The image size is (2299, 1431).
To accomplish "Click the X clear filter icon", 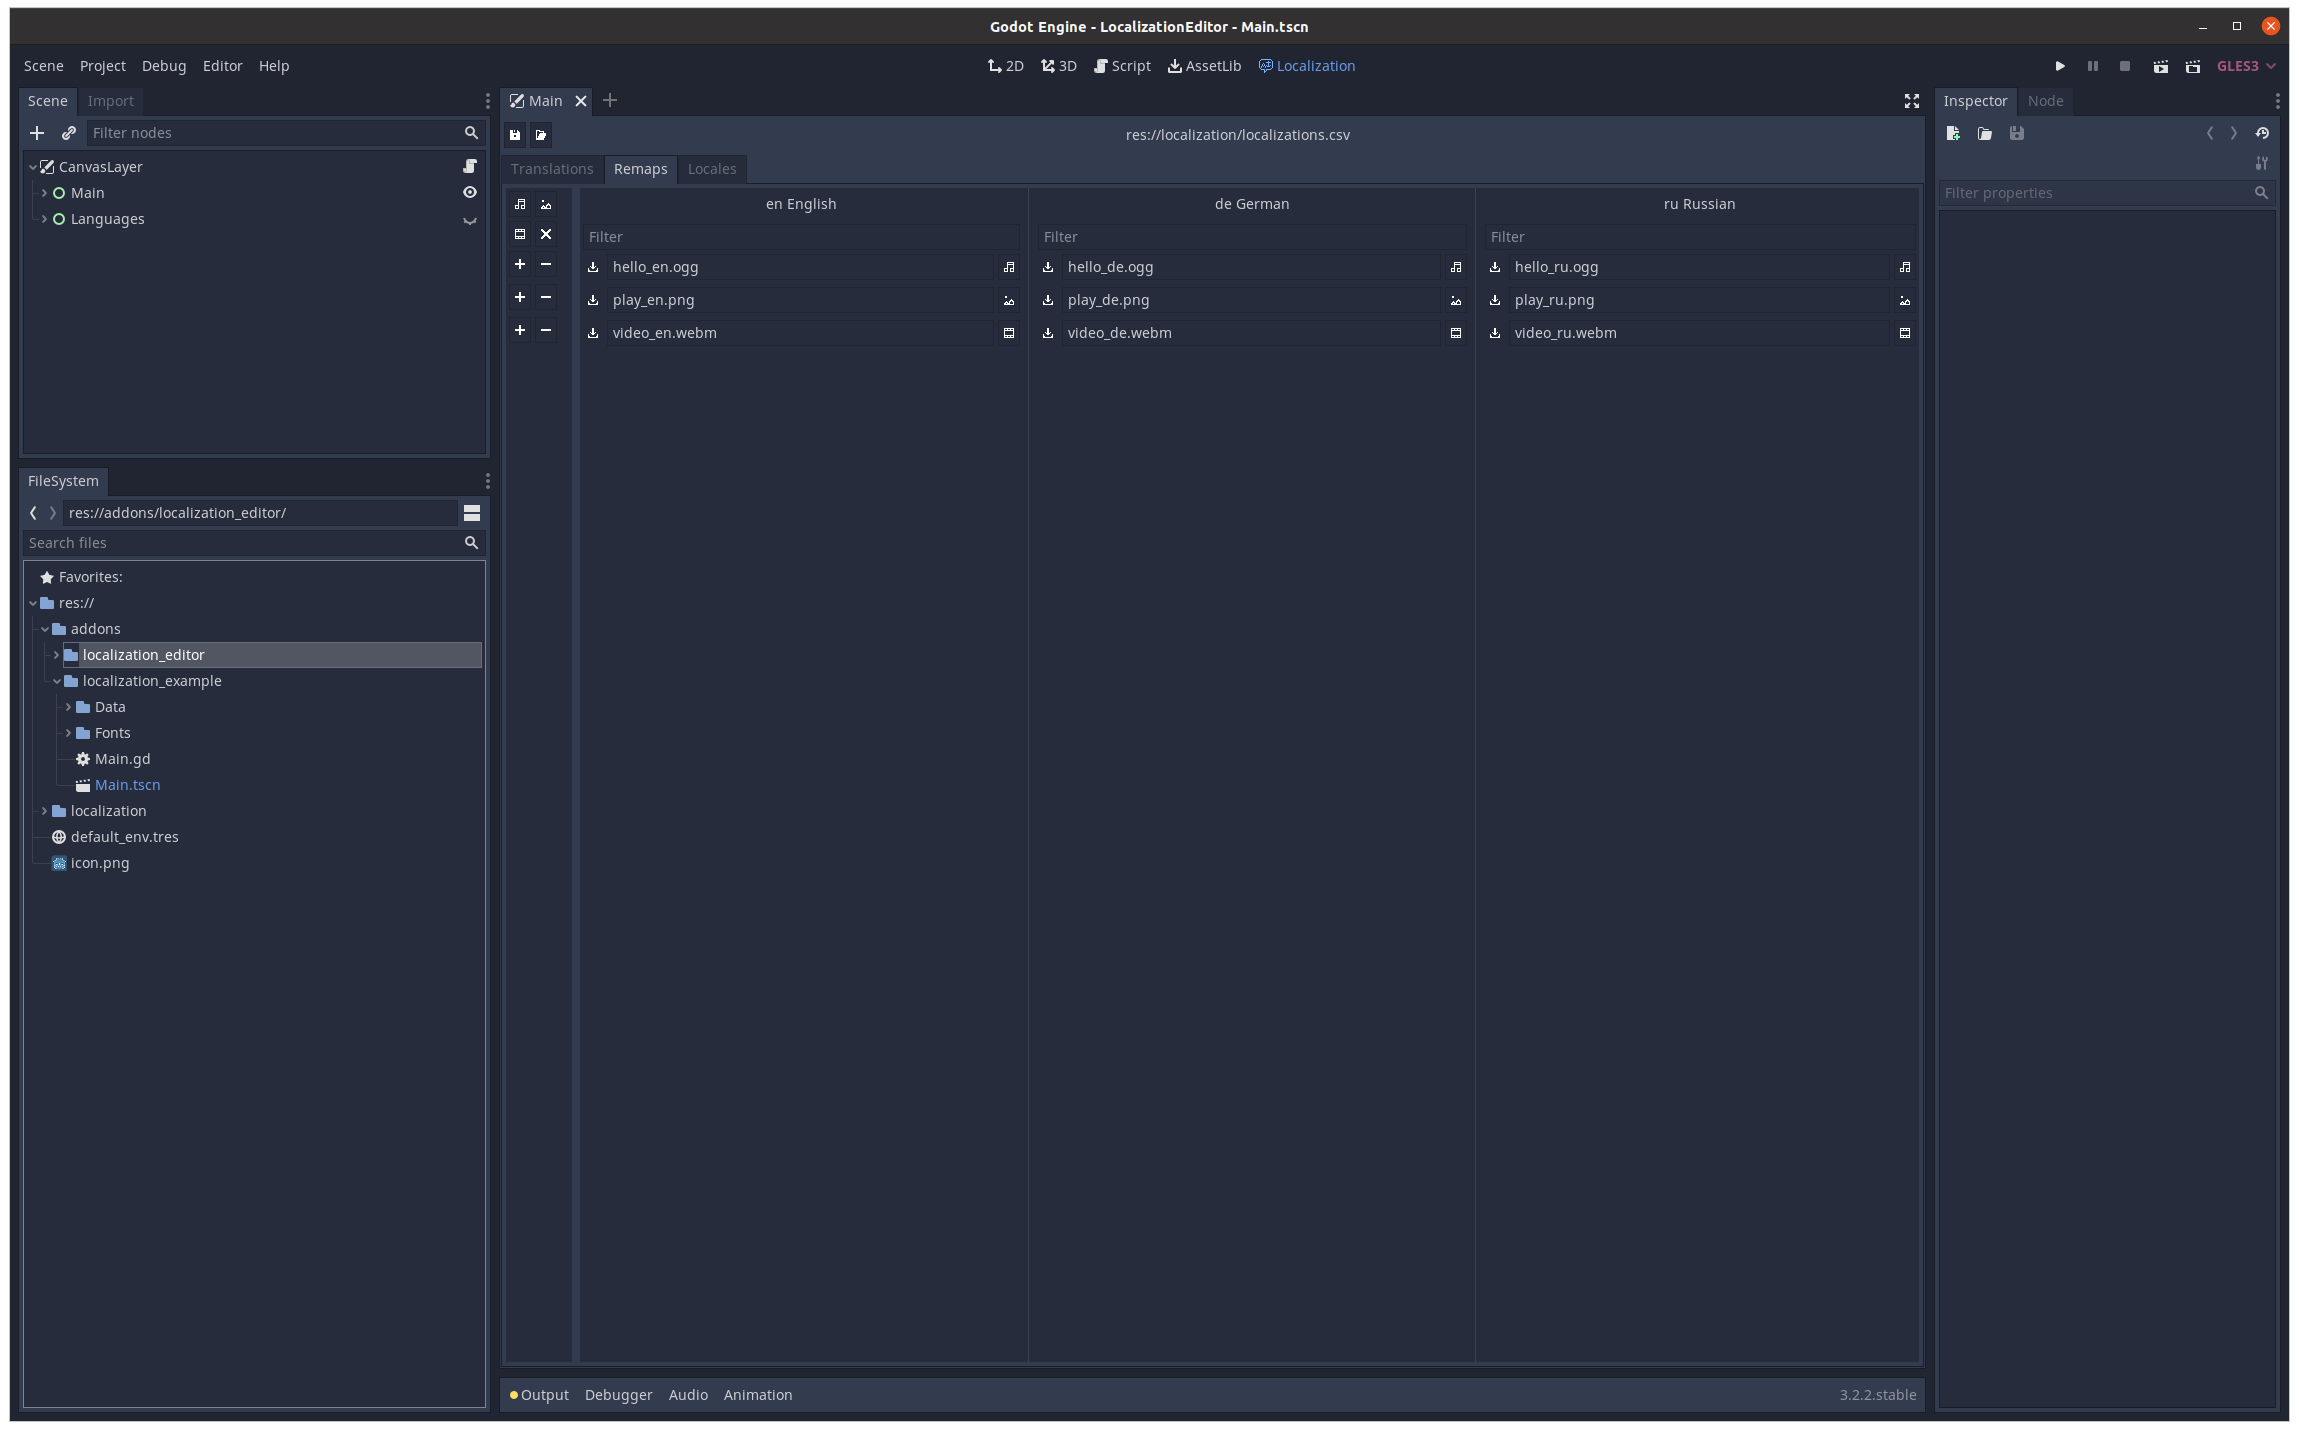I will point(546,234).
